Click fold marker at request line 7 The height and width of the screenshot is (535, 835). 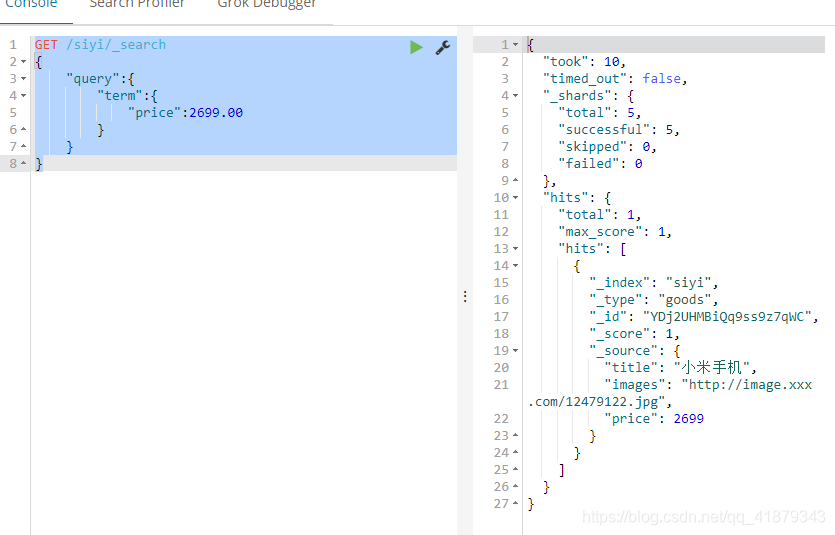23,146
